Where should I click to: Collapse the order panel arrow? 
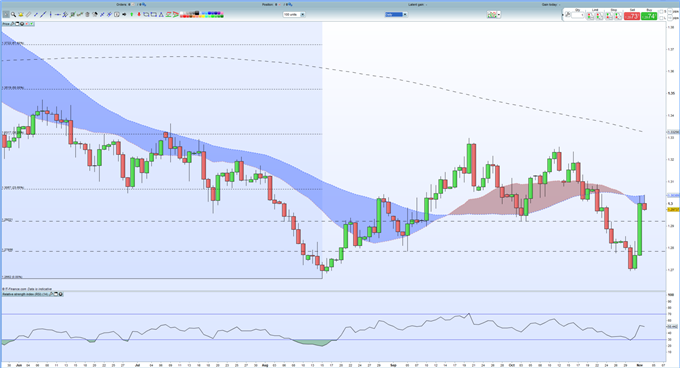pyautogui.click(x=562, y=15)
